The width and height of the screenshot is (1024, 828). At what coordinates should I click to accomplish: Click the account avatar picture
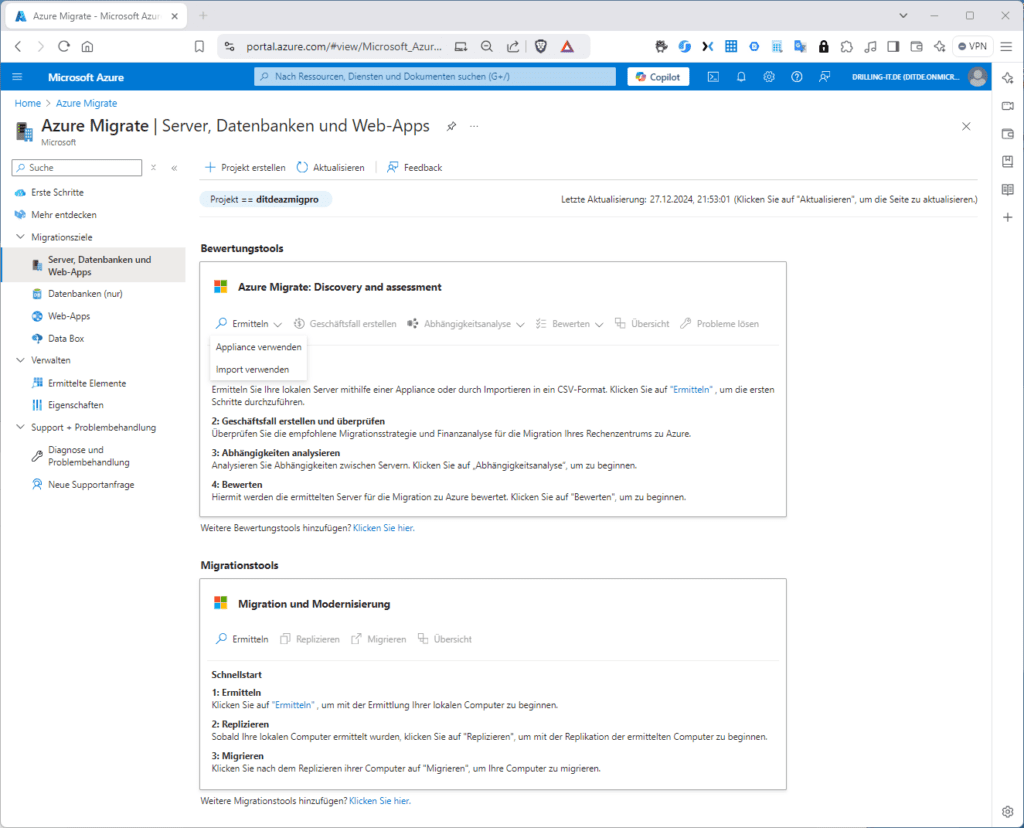978,77
